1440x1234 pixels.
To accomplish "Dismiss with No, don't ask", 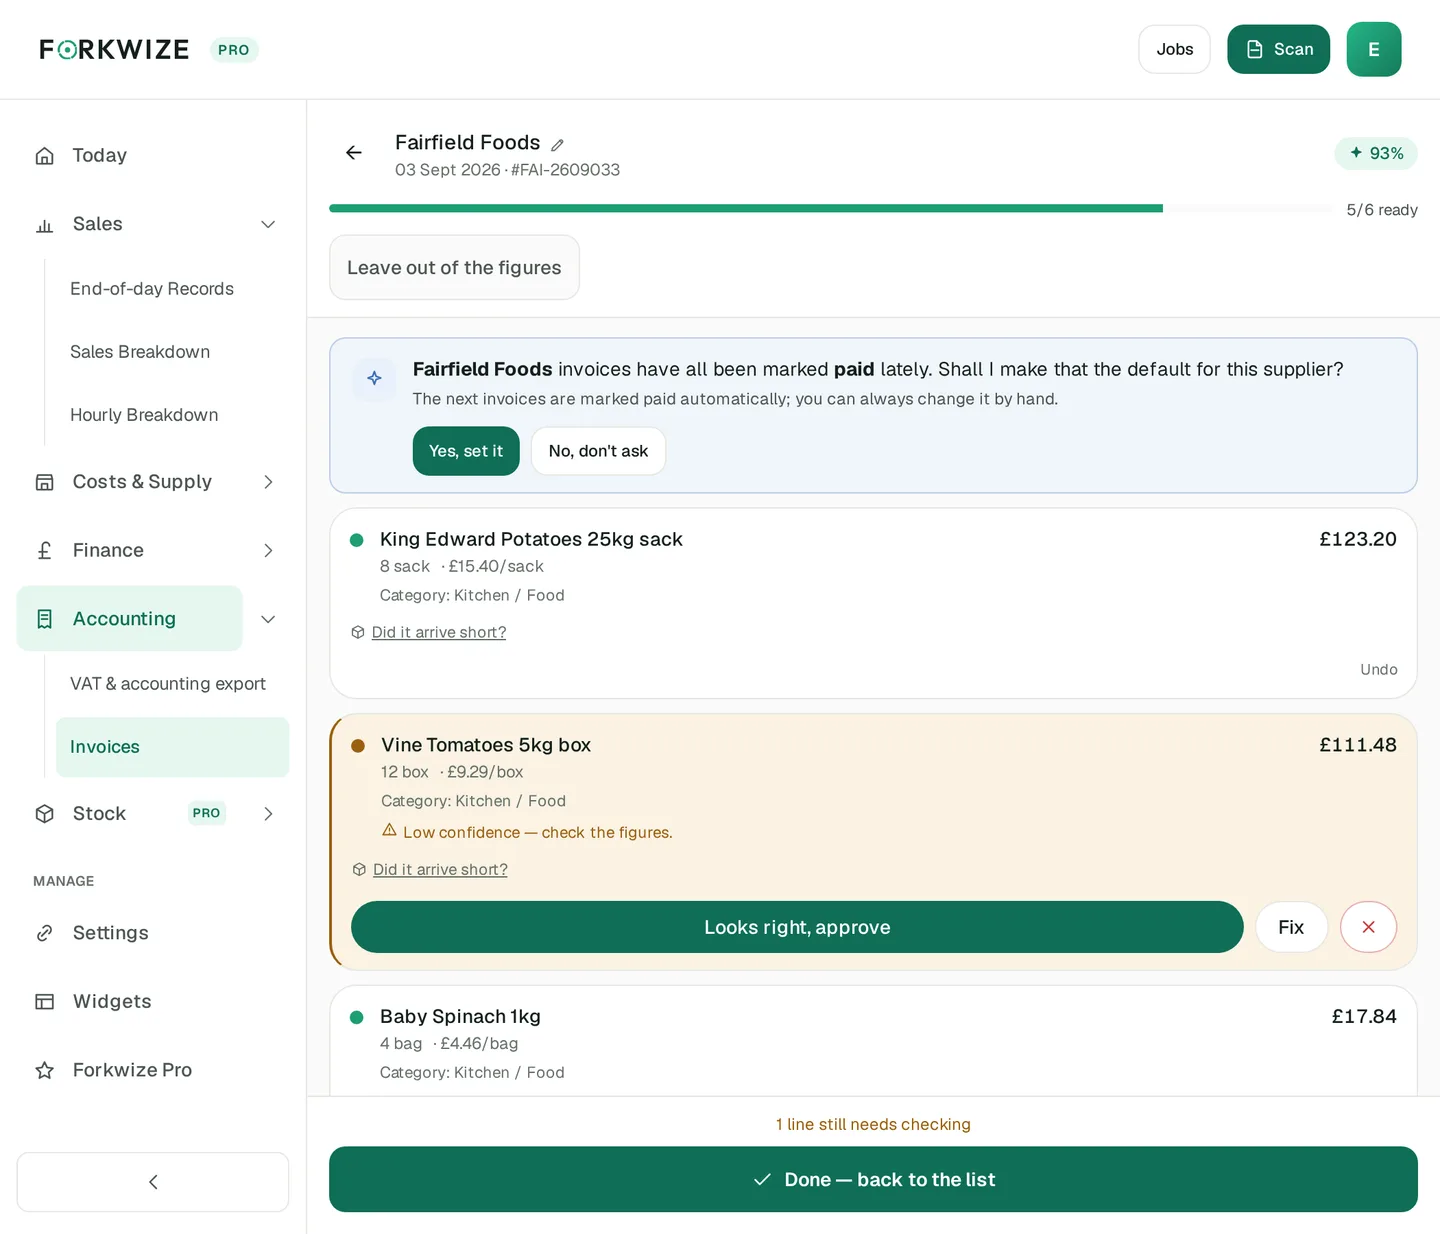I will coord(598,451).
